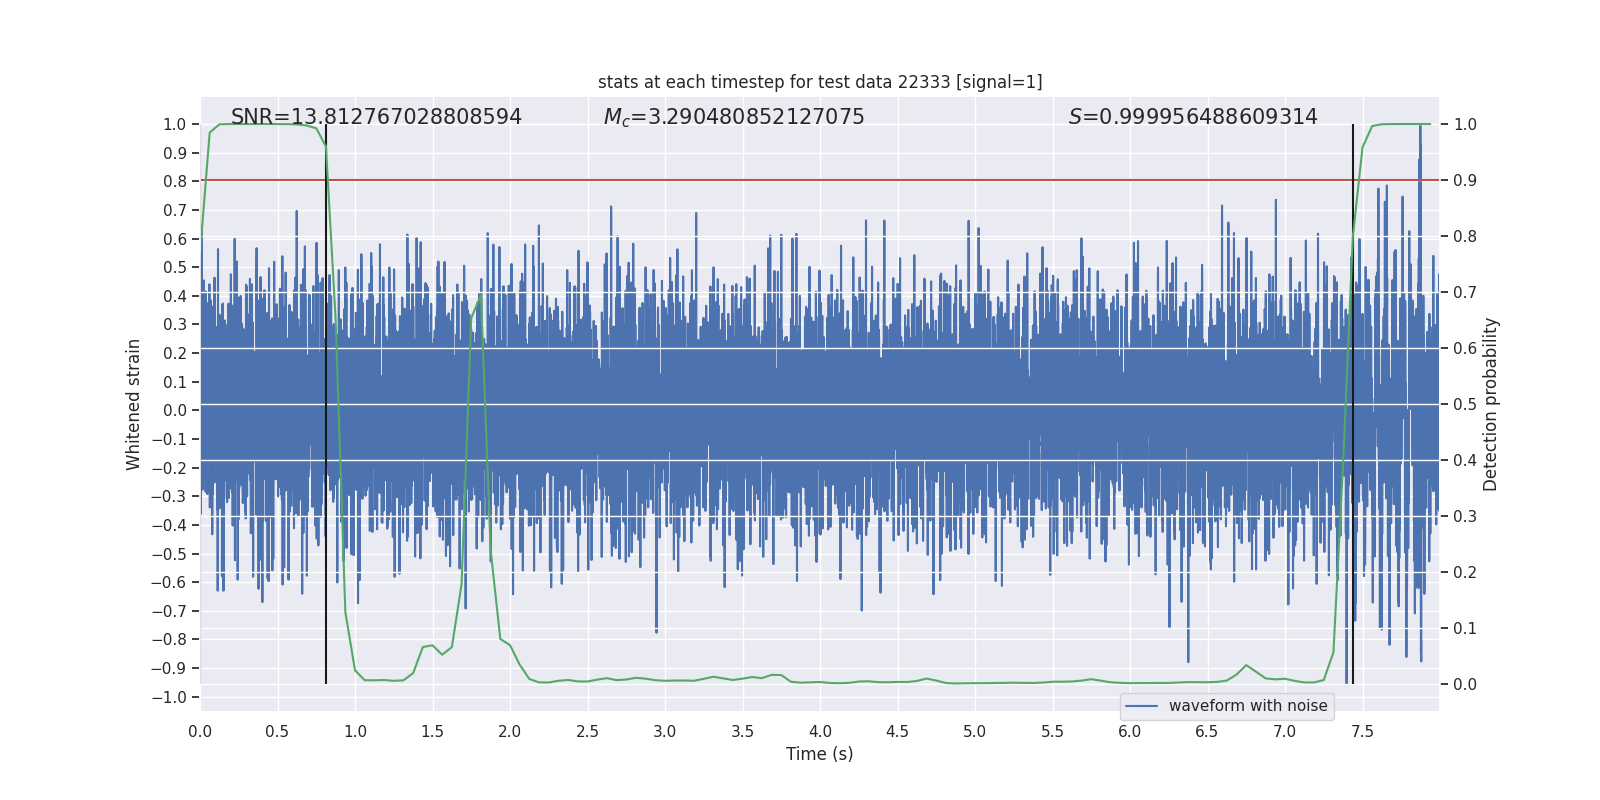Click the 0.0 tick on detection probability axis
1600x800 pixels.
[1465, 685]
